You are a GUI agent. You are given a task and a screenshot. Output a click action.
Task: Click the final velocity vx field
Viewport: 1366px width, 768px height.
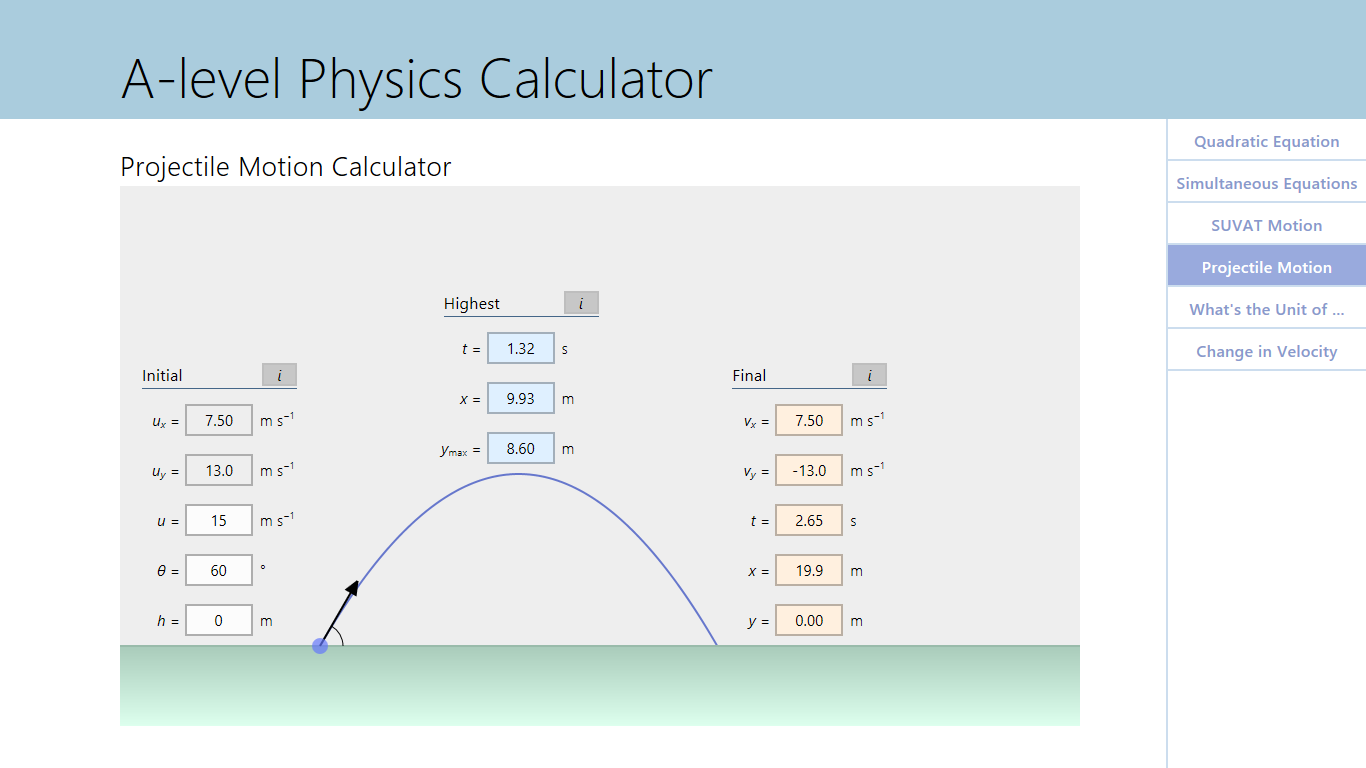tap(809, 420)
